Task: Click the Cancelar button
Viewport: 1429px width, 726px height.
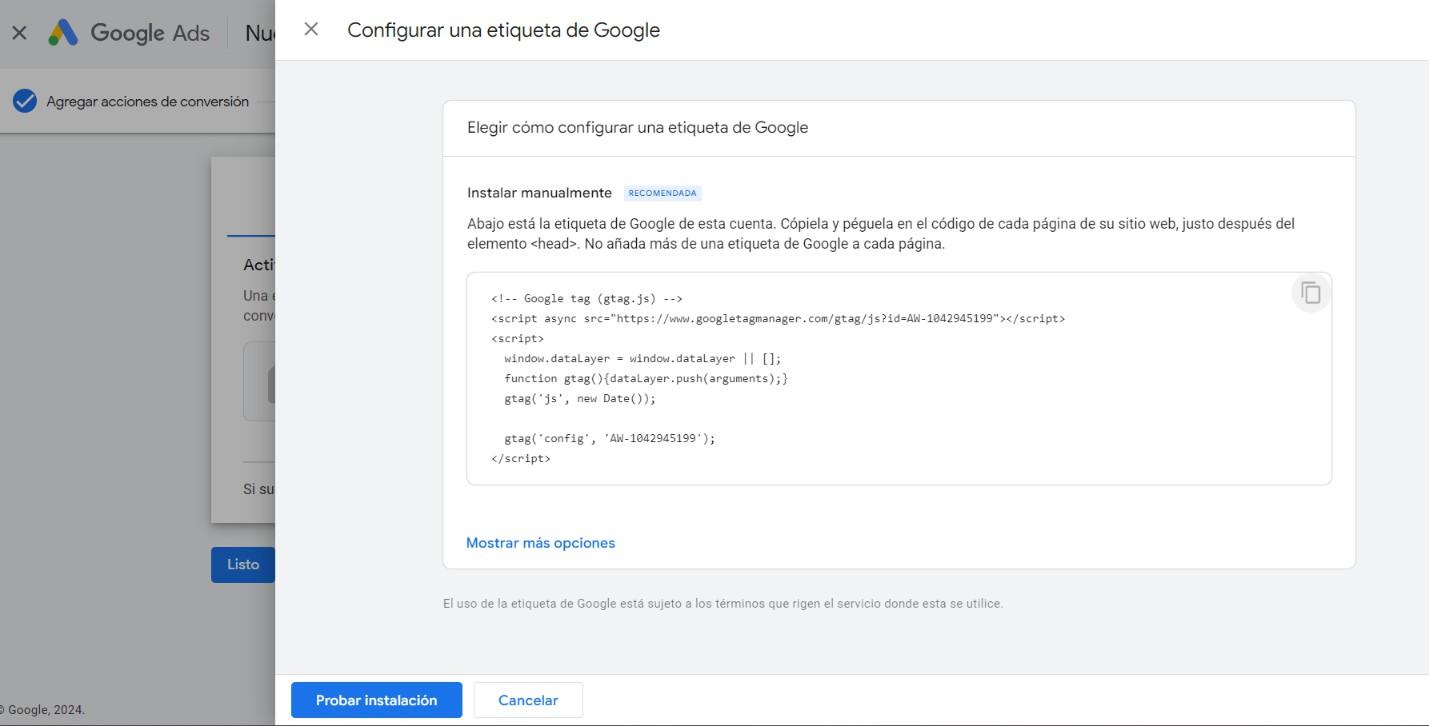Action: coord(528,700)
